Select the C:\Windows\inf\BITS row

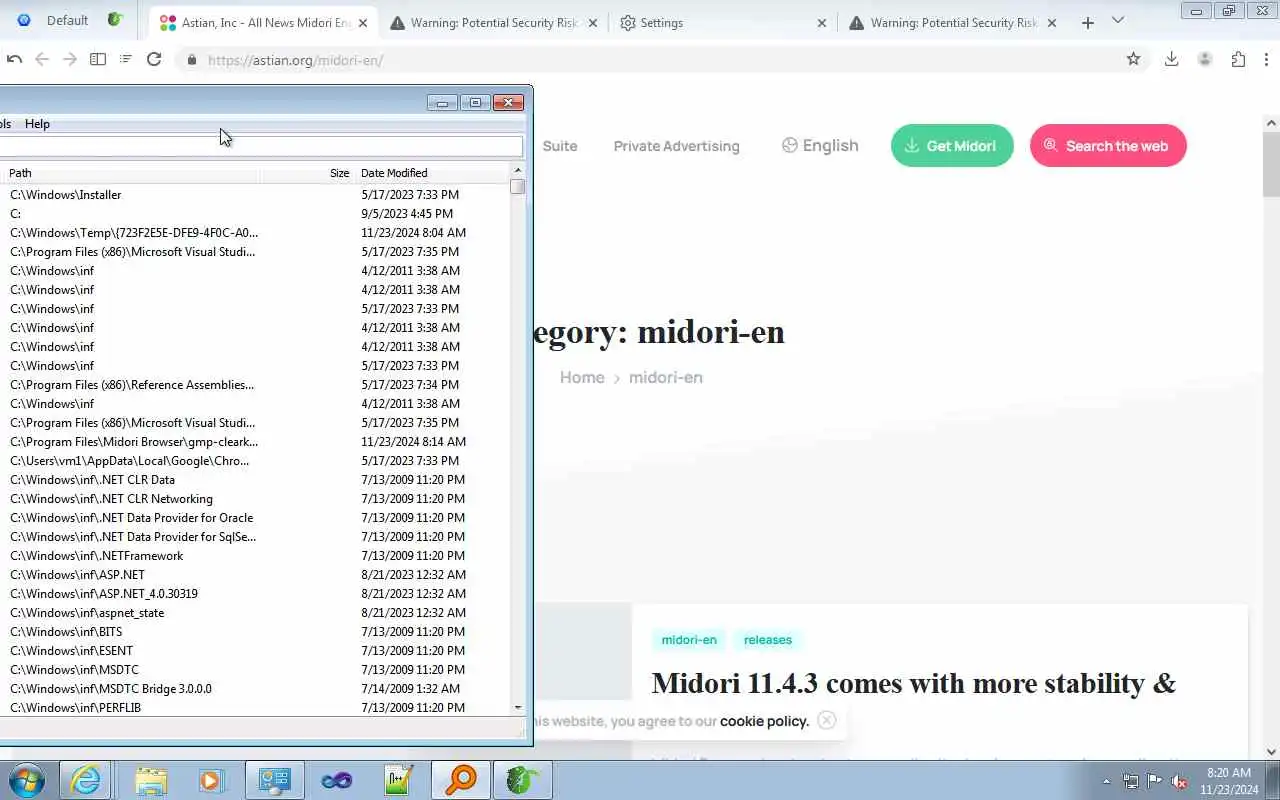pyautogui.click(x=255, y=632)
